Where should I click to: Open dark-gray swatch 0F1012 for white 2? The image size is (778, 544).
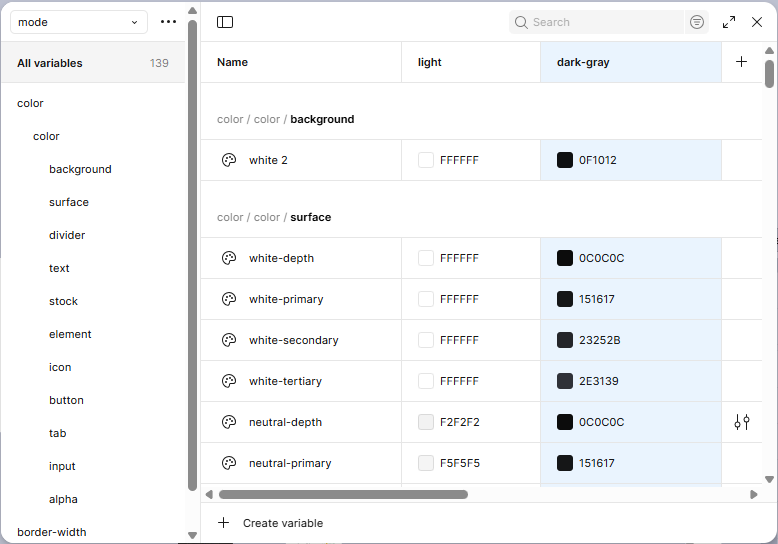click(565, 160)
